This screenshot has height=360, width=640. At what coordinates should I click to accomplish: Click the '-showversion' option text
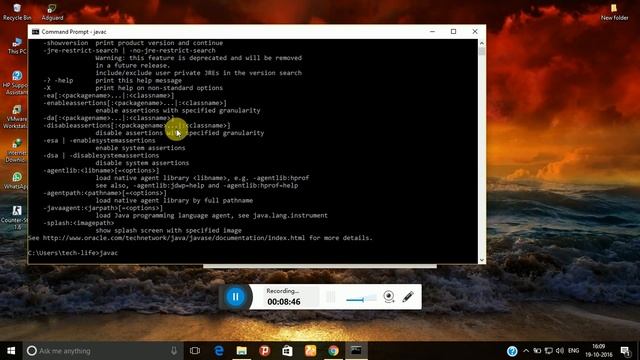click(x=66, y=43)
